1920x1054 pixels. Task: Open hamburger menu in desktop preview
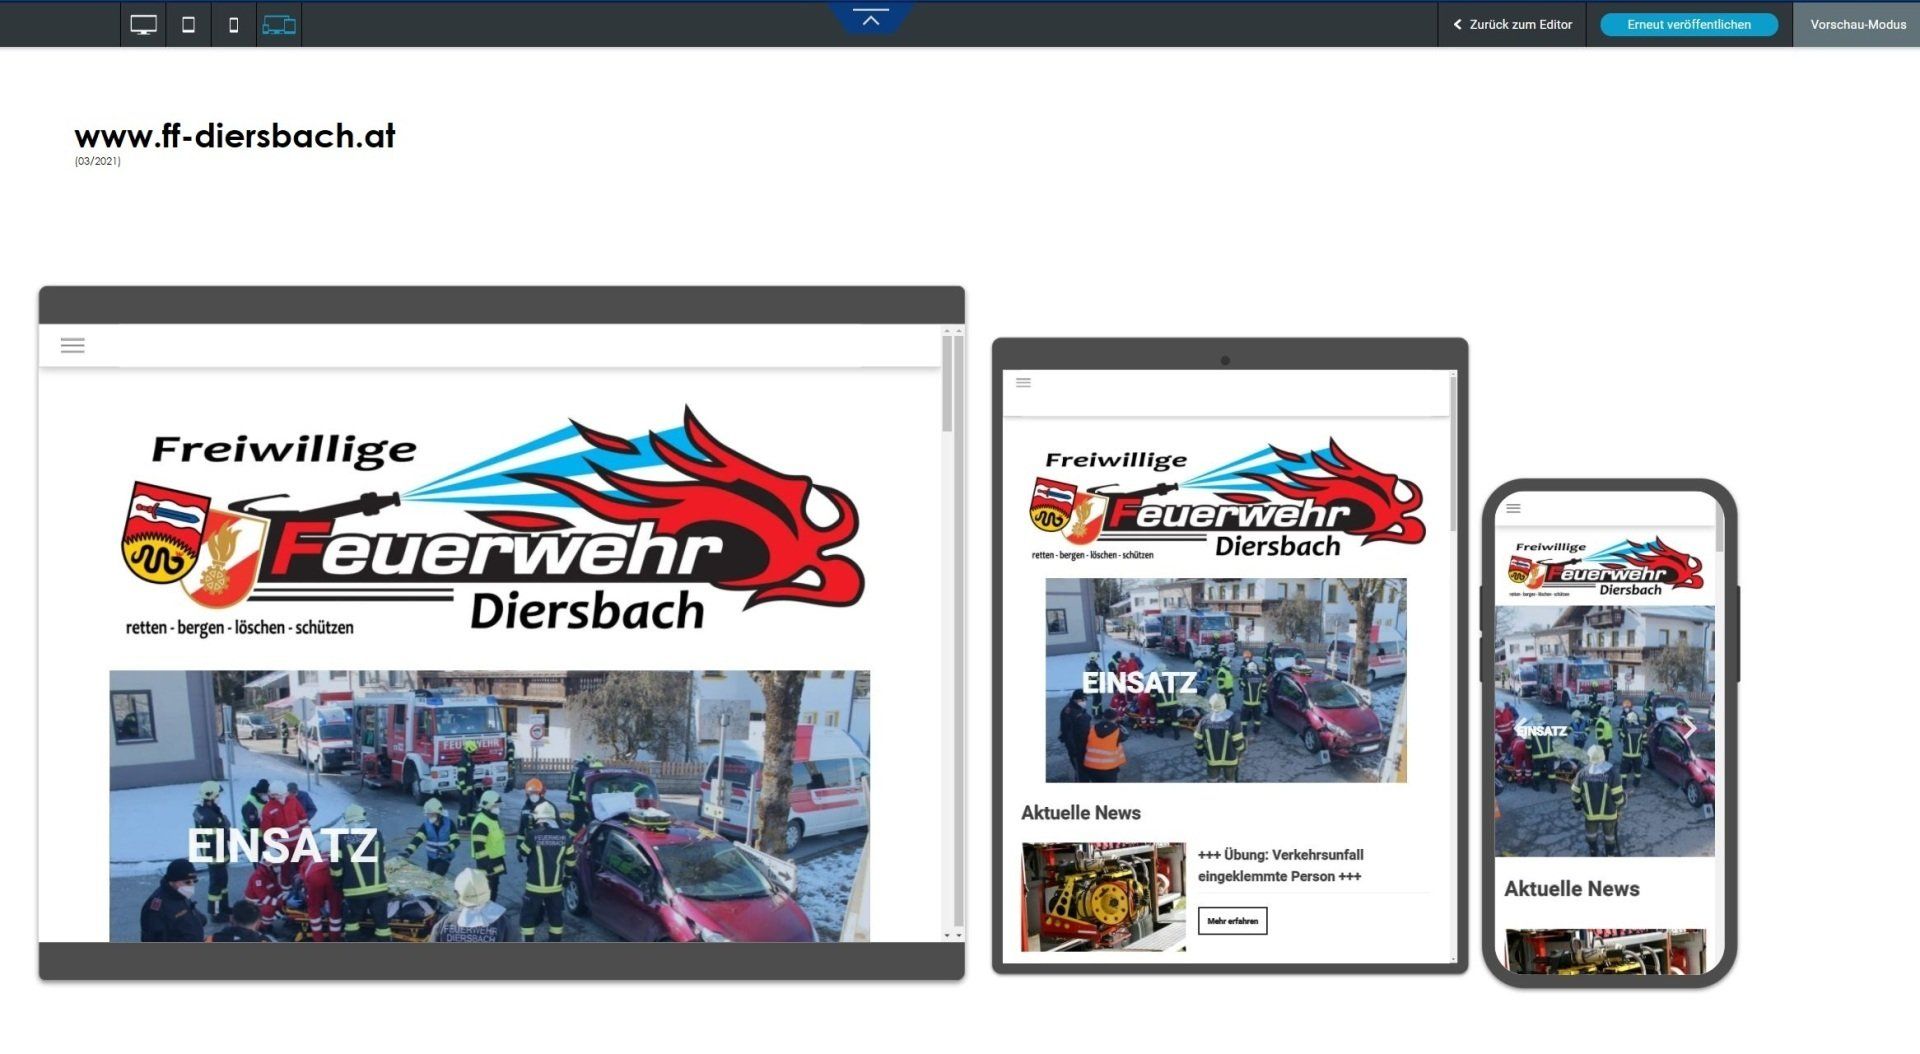(73, 346)
